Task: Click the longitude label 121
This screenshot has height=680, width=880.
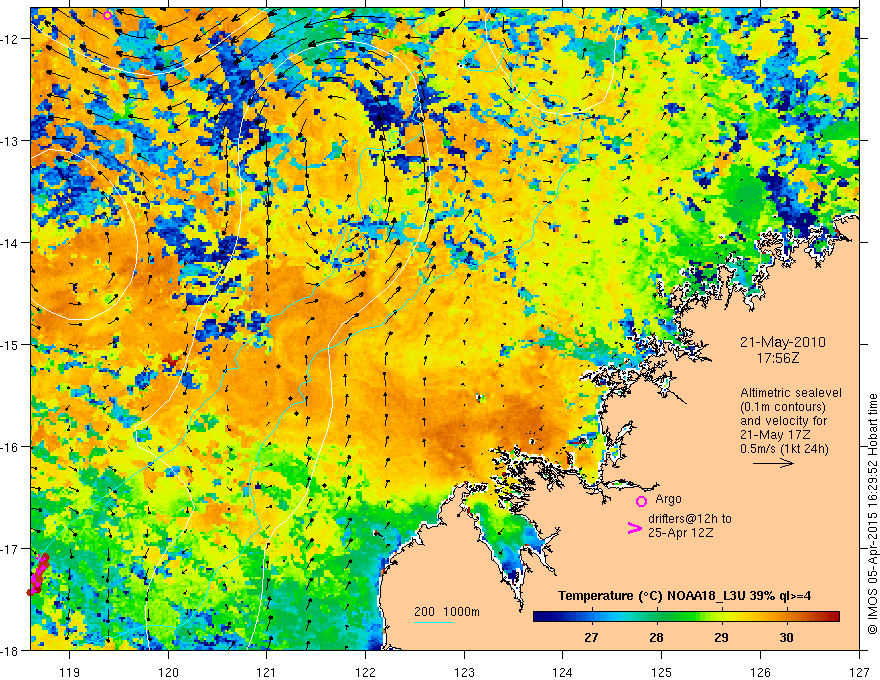Action: point(267,672)
